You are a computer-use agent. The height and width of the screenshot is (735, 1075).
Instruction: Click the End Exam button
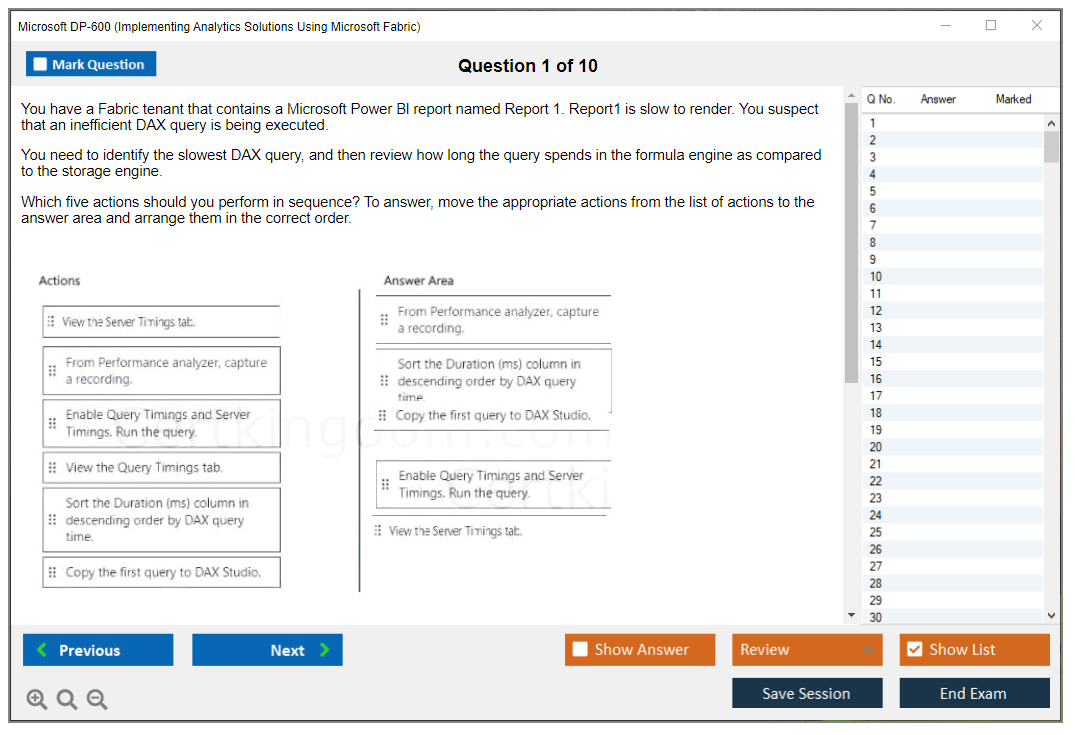coord(974,693)
